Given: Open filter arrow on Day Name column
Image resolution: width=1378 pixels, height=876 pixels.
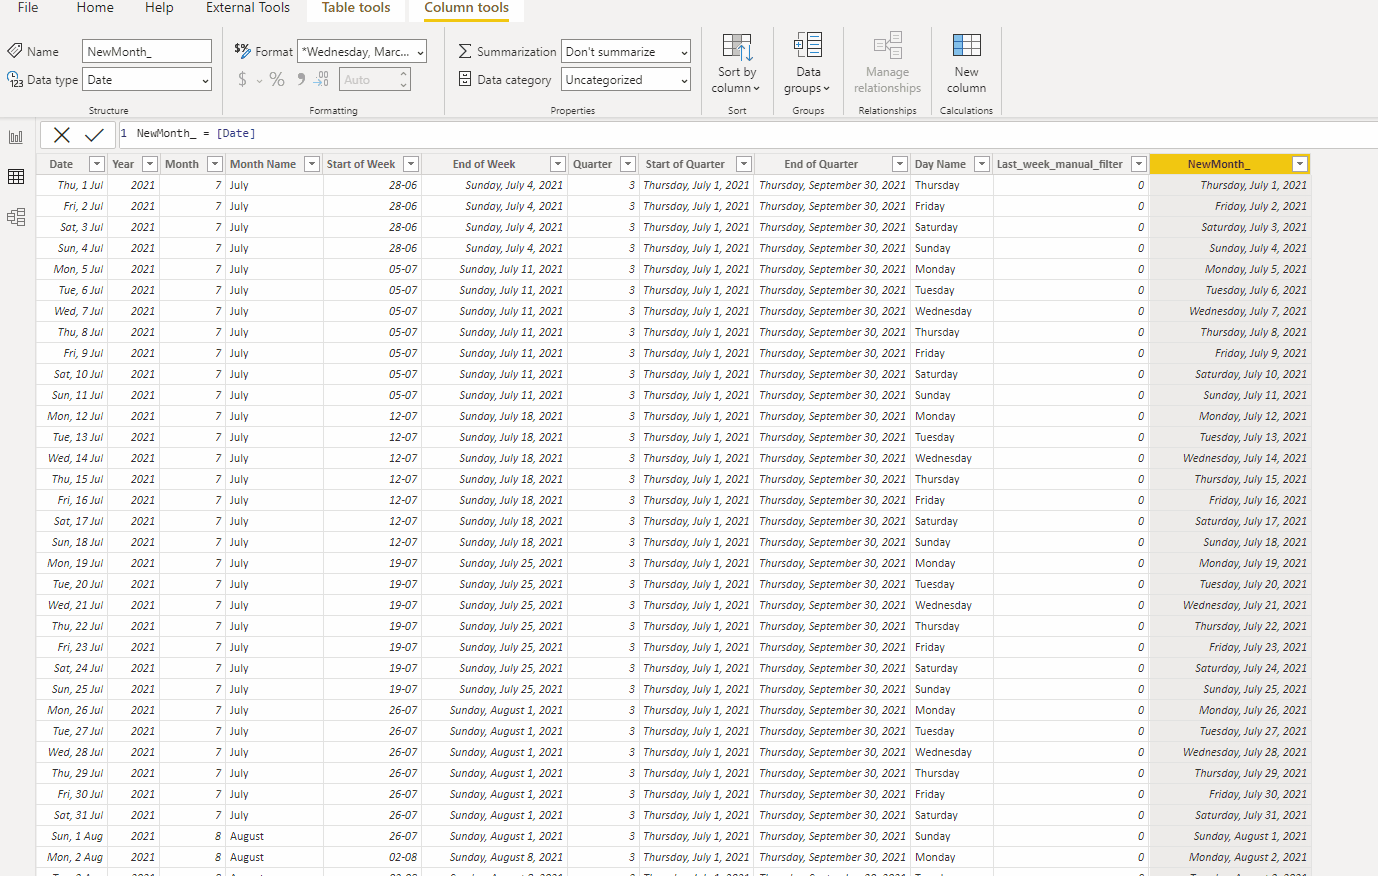Looking at the screenshot, I should 982,164.
